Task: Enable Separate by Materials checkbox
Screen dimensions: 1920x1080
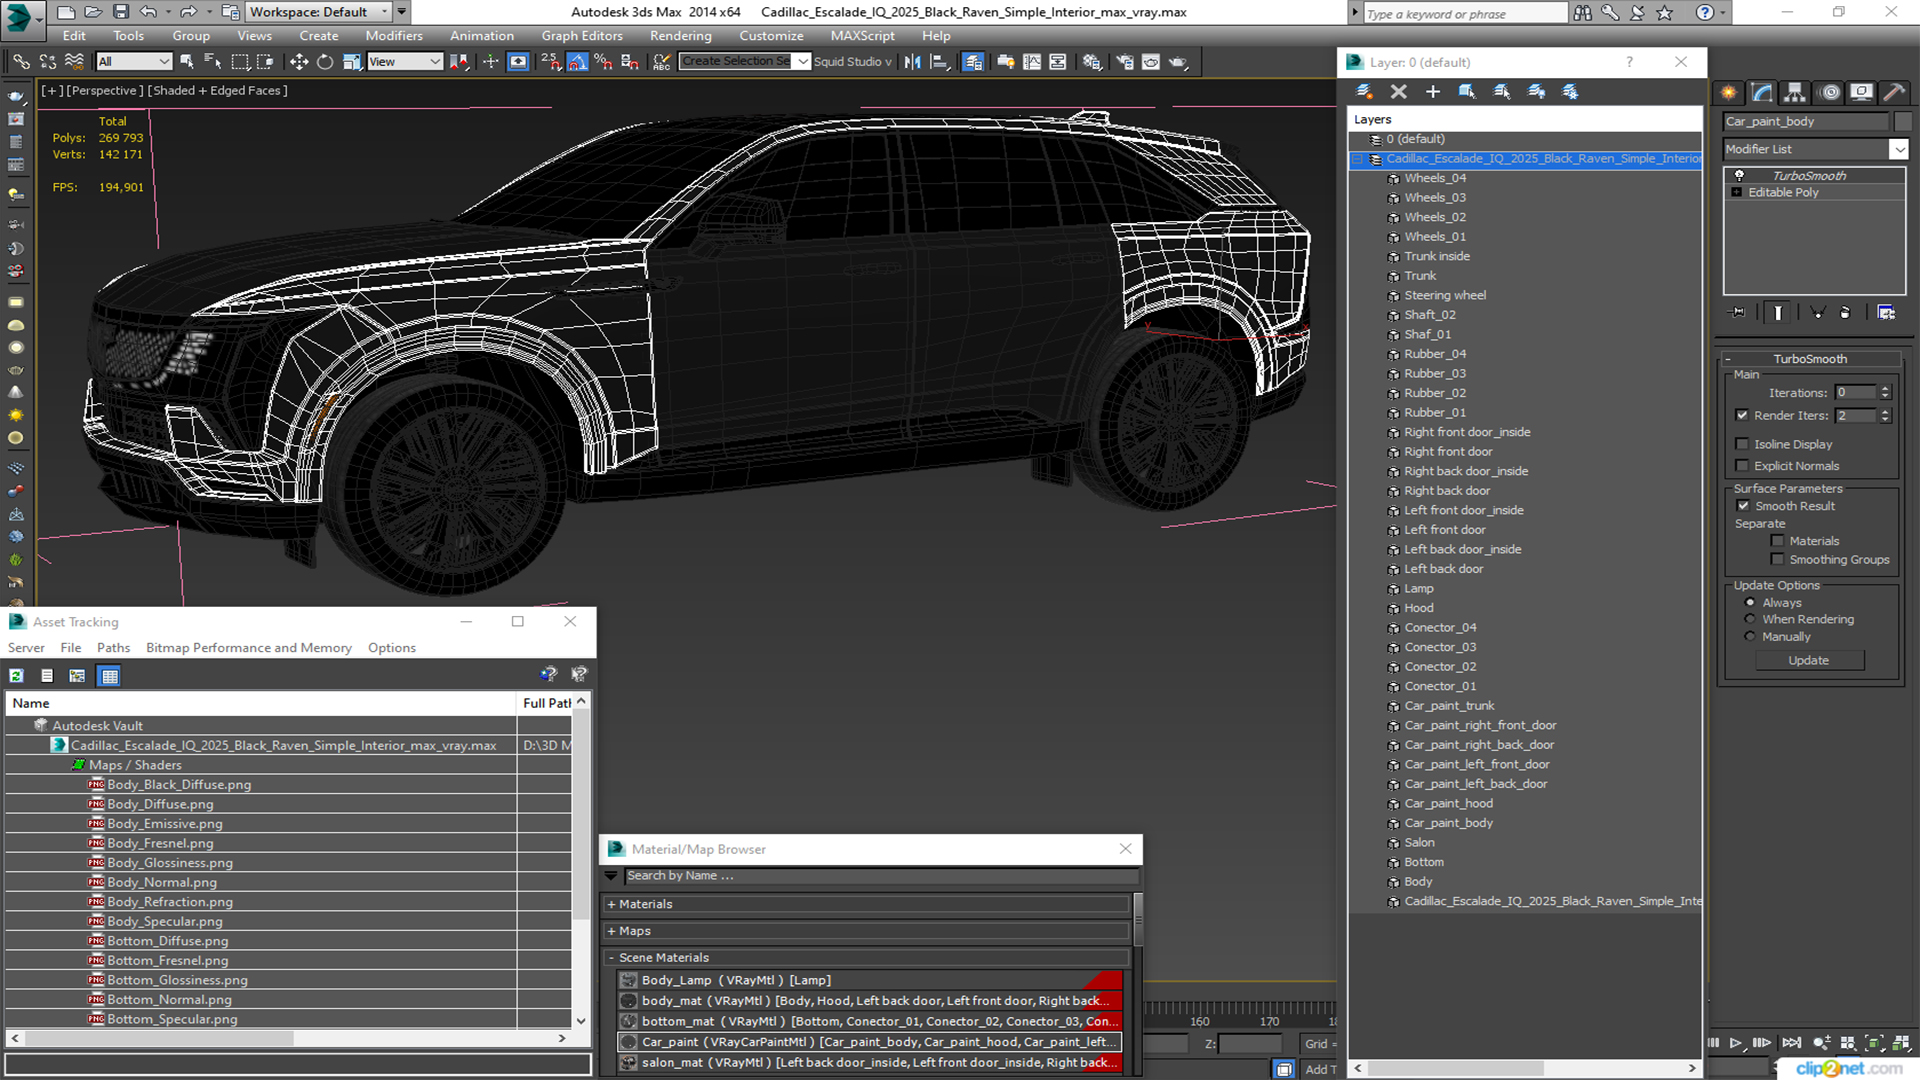Action: [1777, 541]
